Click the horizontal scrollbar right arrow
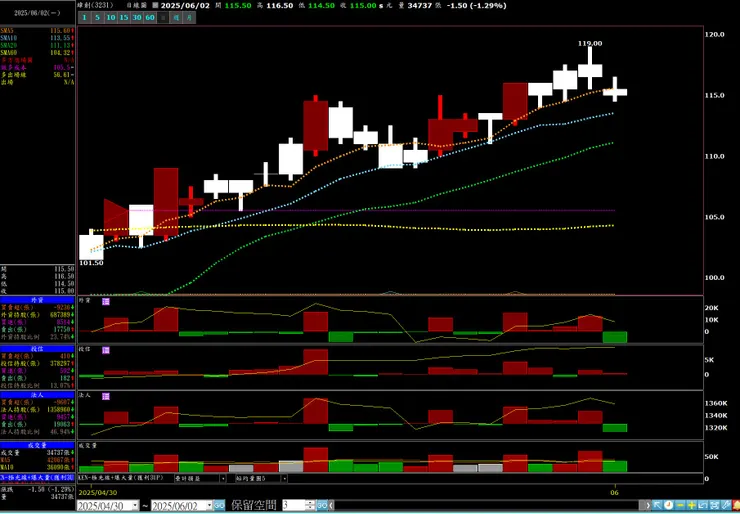 [648, 505]
